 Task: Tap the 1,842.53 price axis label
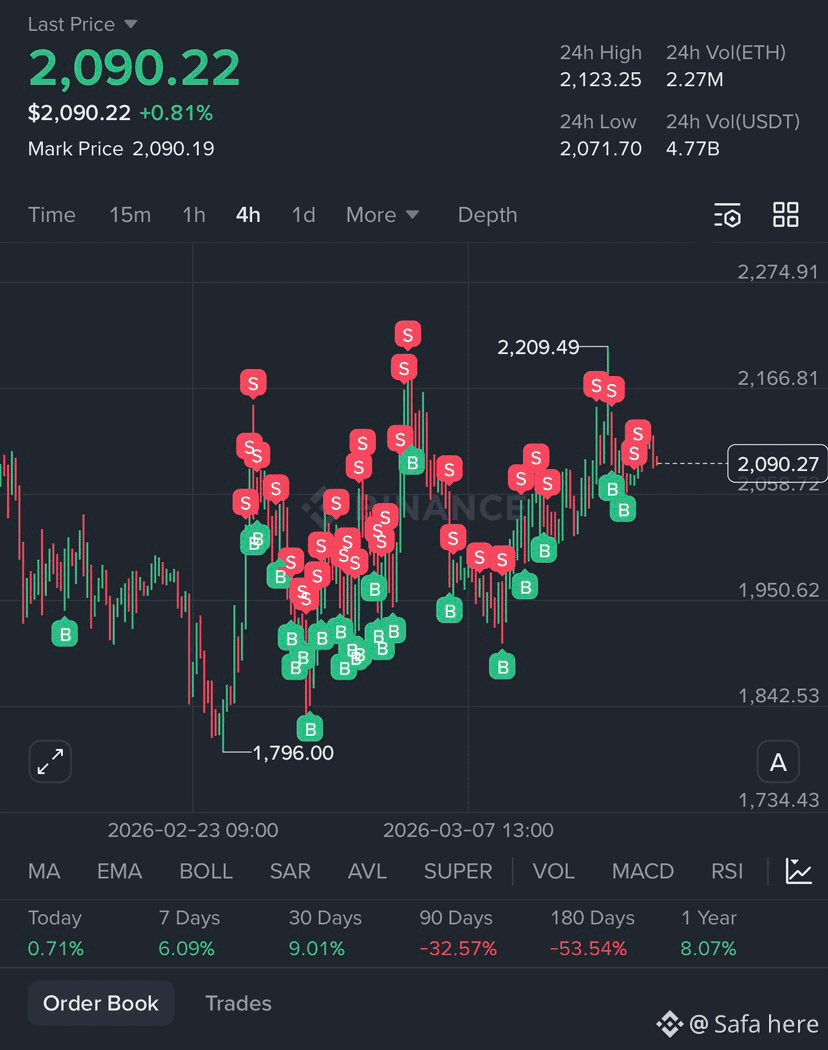pyautogui.click(x=778, y=696)
